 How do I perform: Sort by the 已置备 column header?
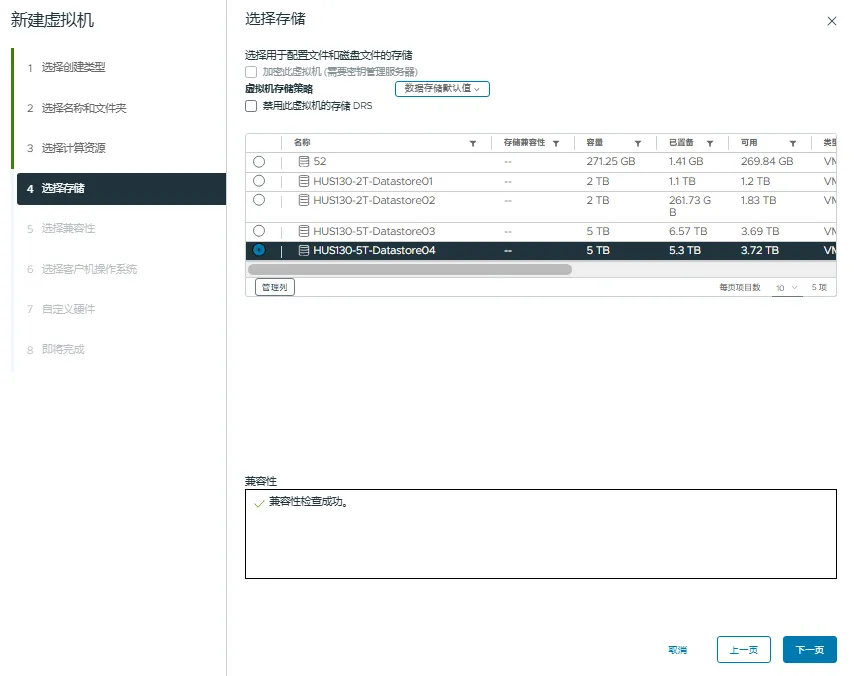[681, 143]
